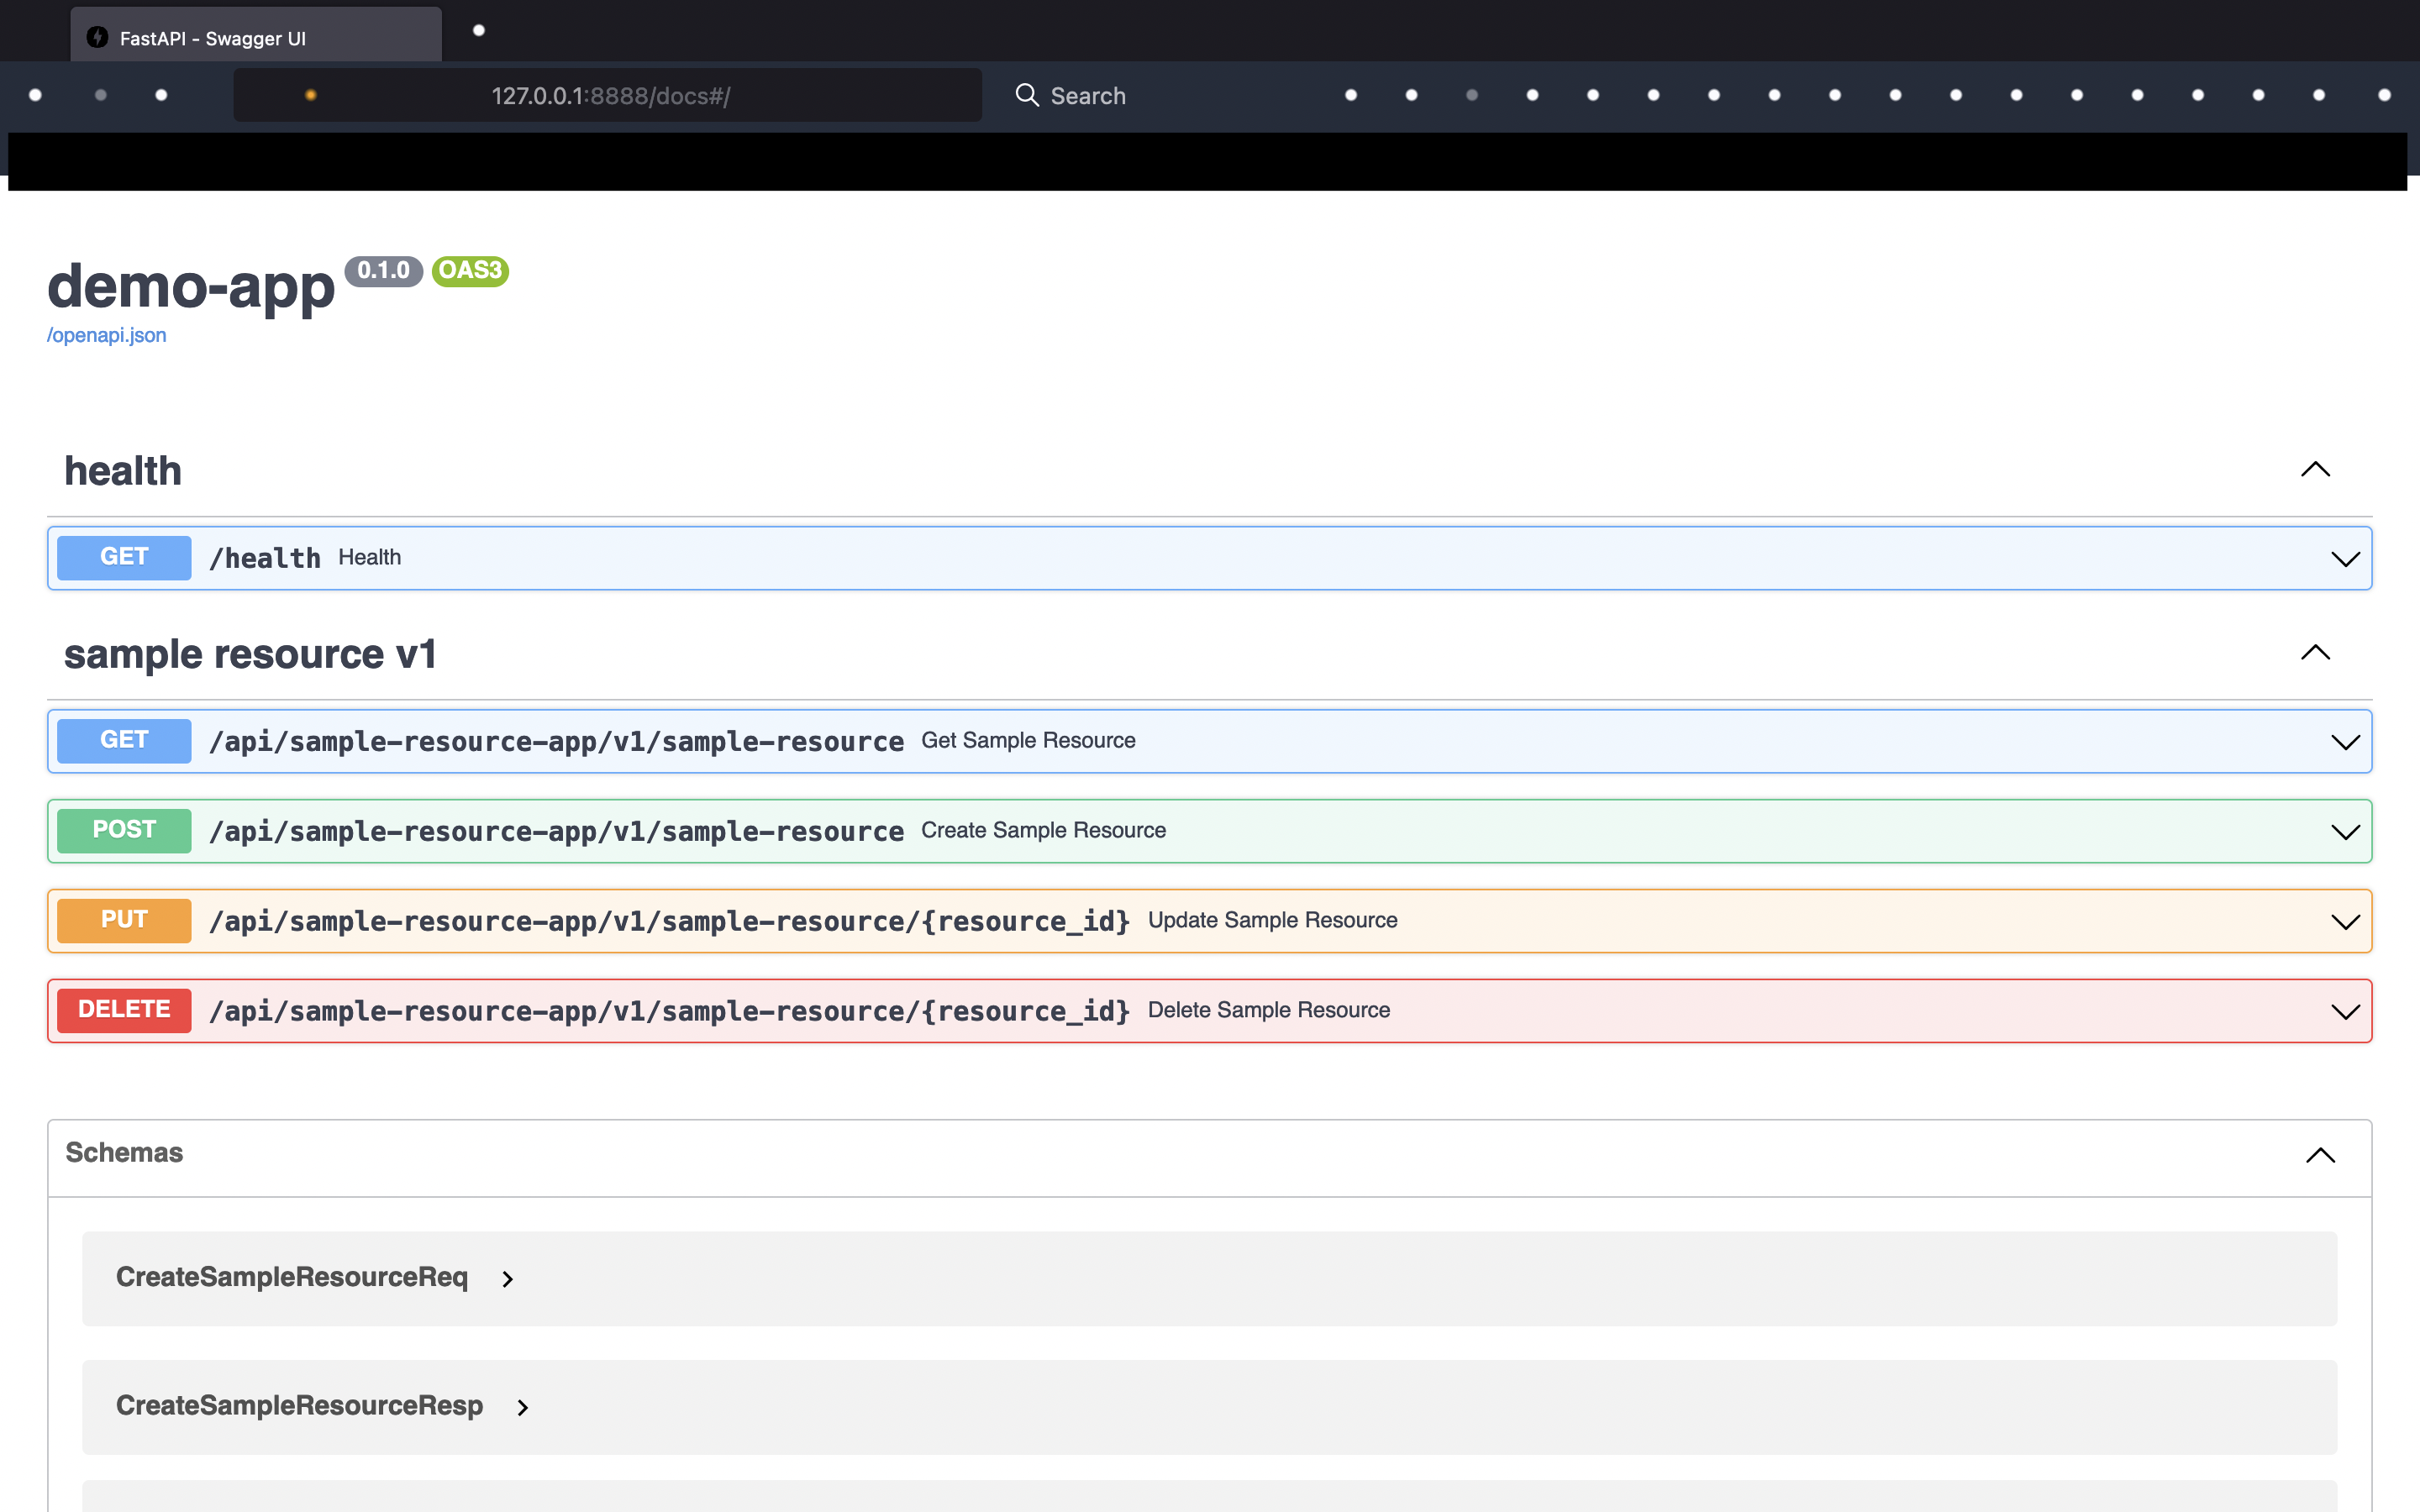This screenshot has width=2420, height=1512.
Task: Expand CreateSampleResourceReq schema chevron
Action: pyautogui.click(x=508, y=1279)
